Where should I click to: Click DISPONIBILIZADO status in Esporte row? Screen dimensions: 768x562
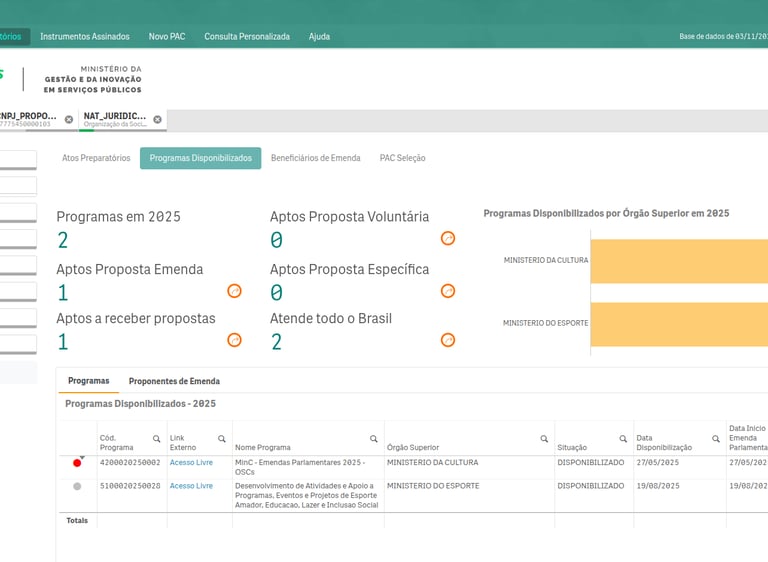[591, 486]
